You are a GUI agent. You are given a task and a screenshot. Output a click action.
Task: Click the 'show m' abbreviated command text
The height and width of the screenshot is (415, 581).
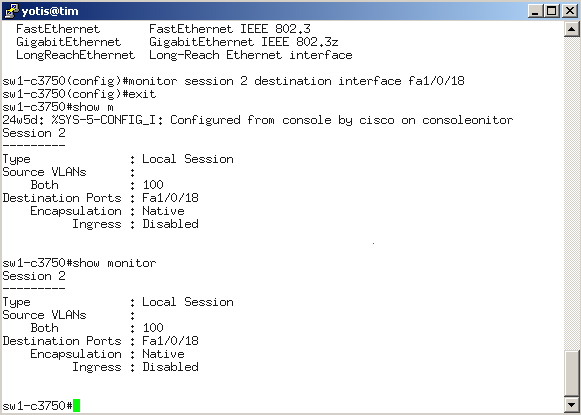coord(93,107)
